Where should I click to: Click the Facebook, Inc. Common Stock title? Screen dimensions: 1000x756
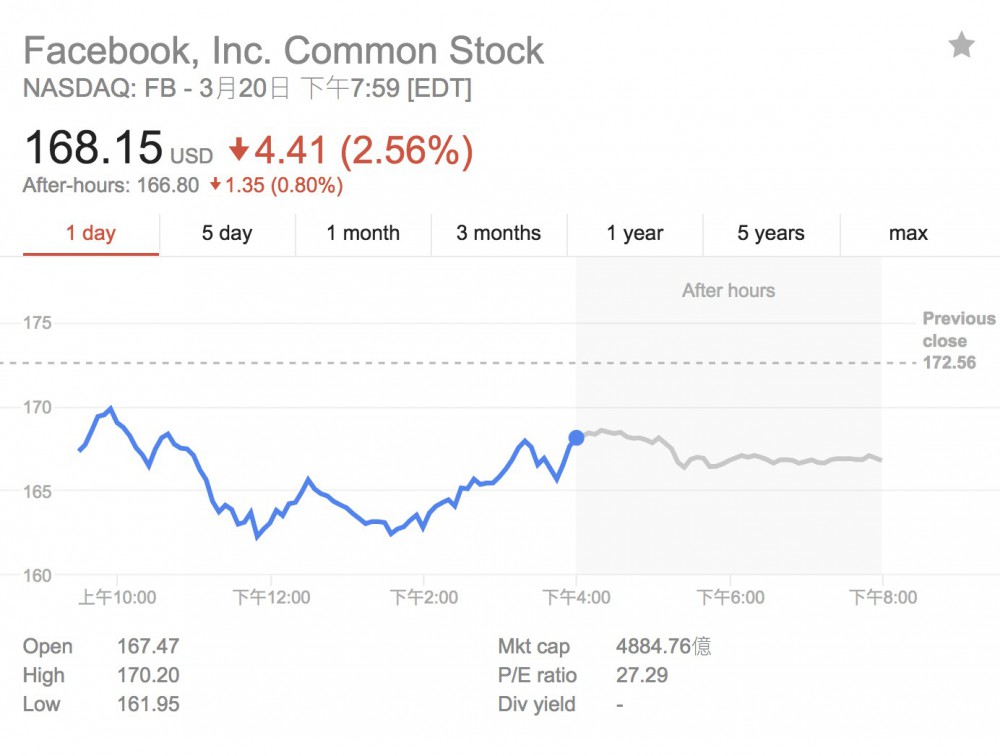(x=283, y=50)
